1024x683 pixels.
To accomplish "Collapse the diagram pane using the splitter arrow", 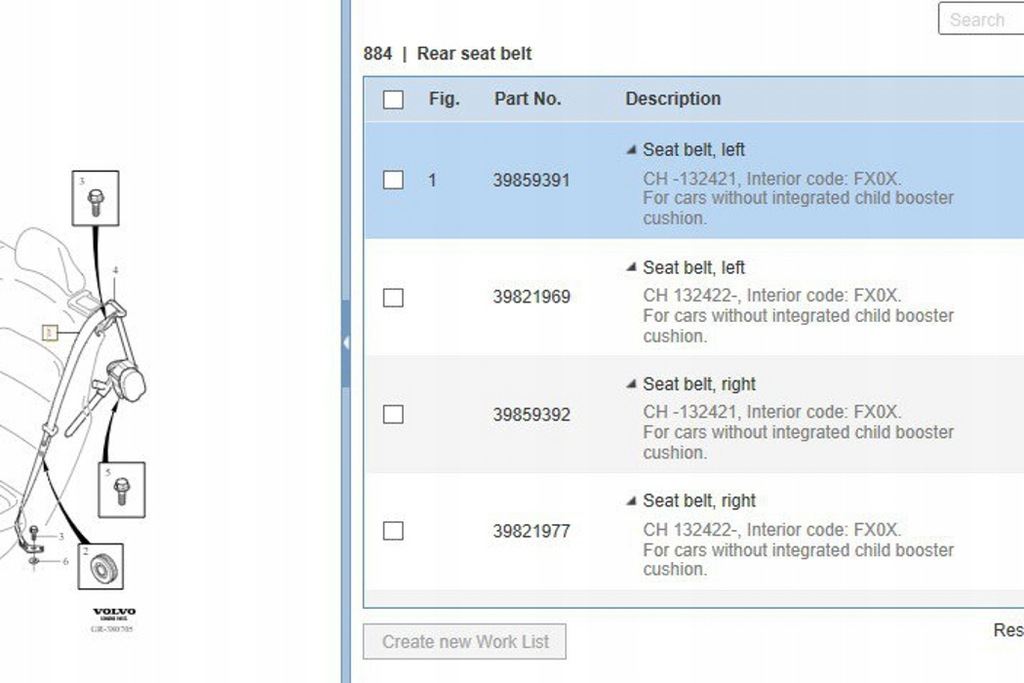I will coord(345,343).
